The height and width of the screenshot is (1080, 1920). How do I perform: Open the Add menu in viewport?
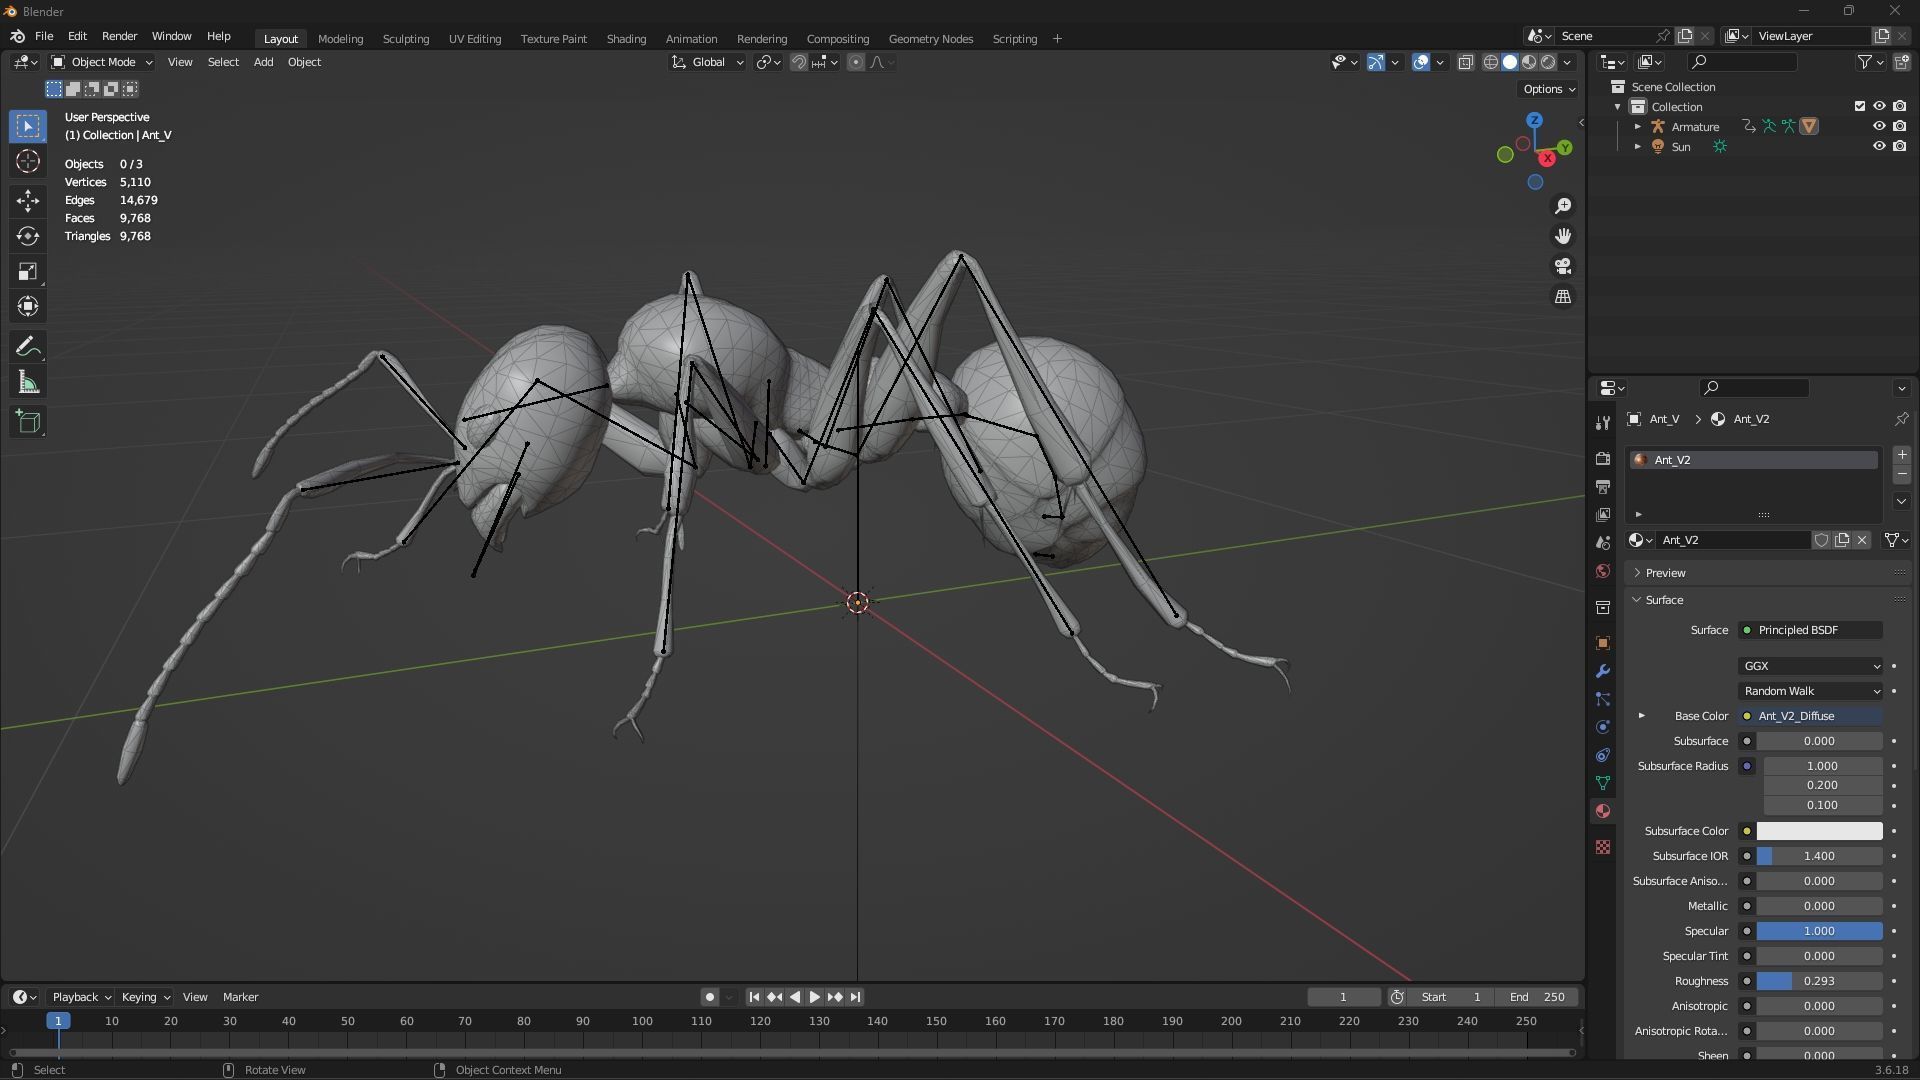tap(263, 62)
